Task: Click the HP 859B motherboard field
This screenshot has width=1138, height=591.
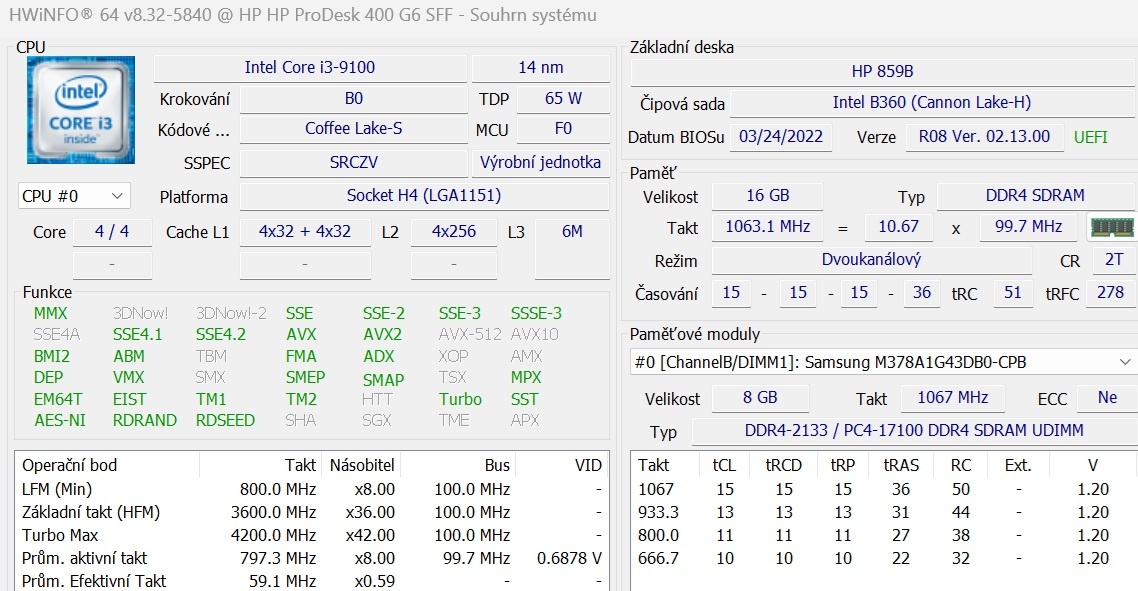Action: pos(882,72)
